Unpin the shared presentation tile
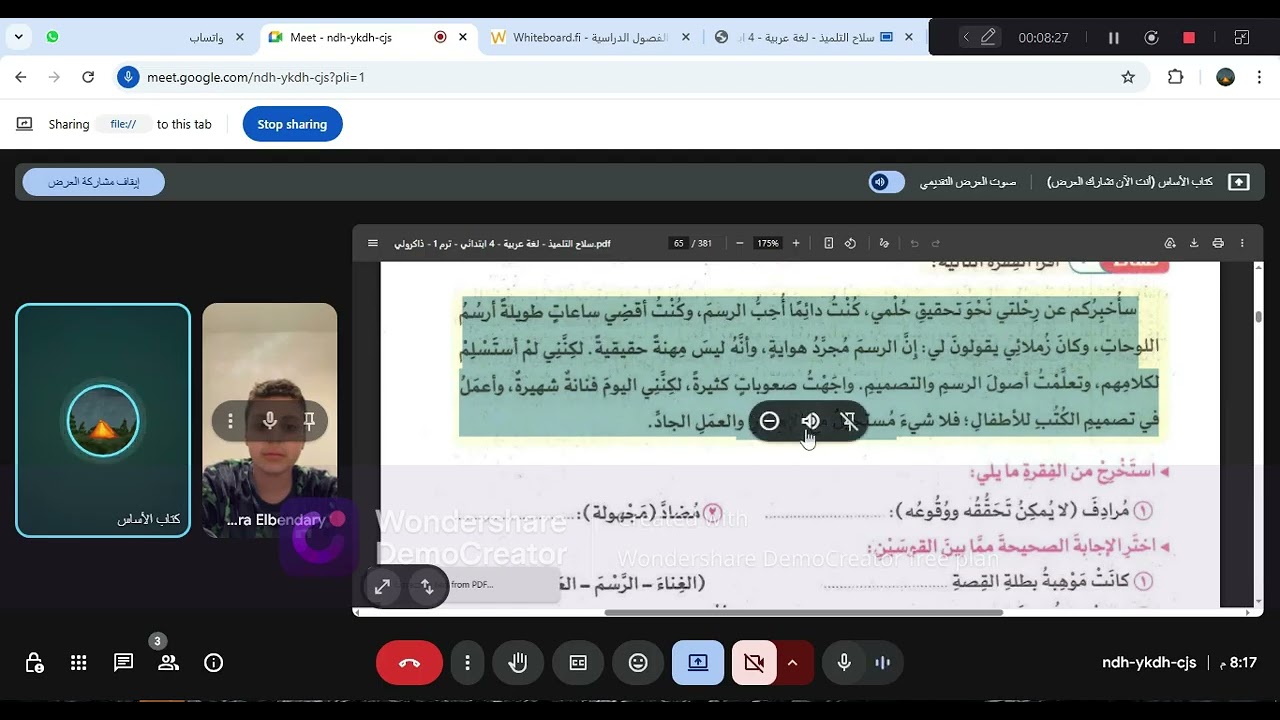 (x=849, y=421)
